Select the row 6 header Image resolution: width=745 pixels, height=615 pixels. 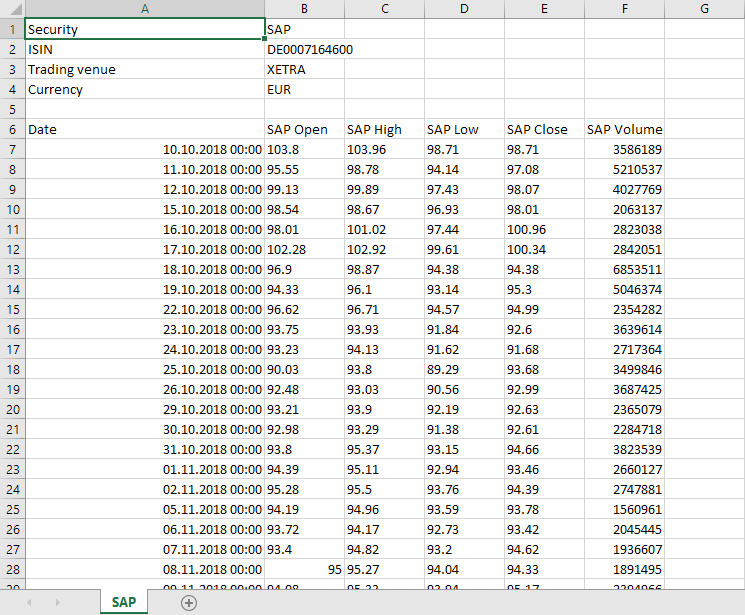tap(12, 129)
